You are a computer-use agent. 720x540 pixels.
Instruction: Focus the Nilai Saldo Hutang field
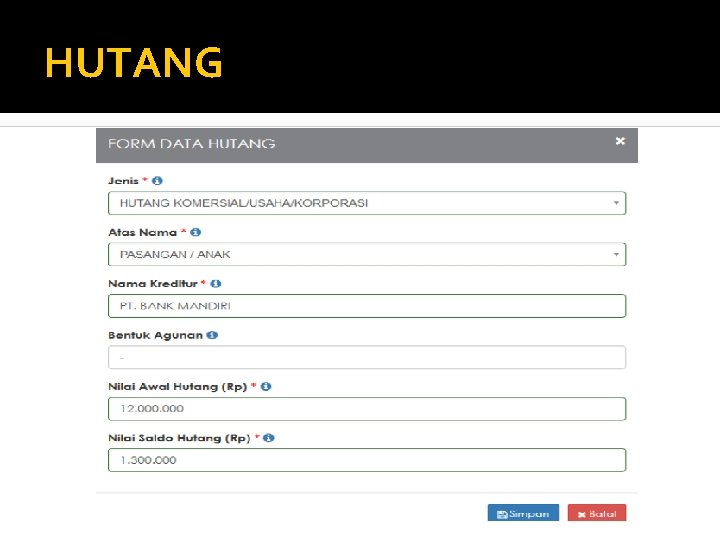[x=367, y=460]
